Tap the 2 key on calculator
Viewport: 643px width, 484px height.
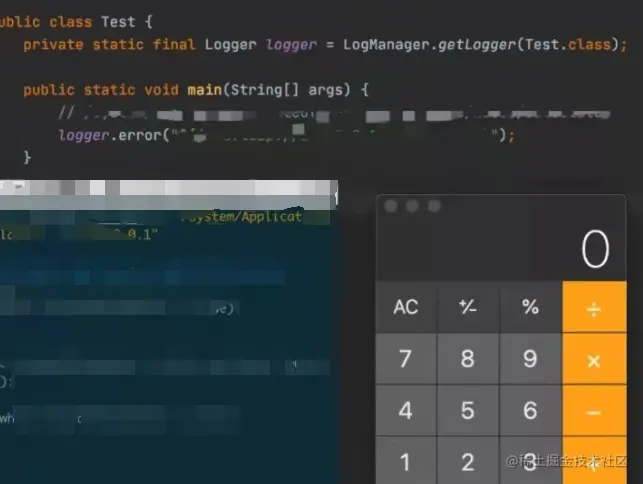tap(468, 461)
